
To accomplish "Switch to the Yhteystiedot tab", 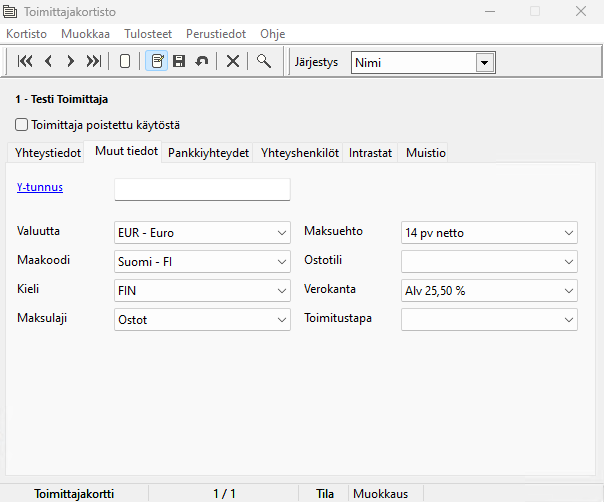I will tap(48, 153).
